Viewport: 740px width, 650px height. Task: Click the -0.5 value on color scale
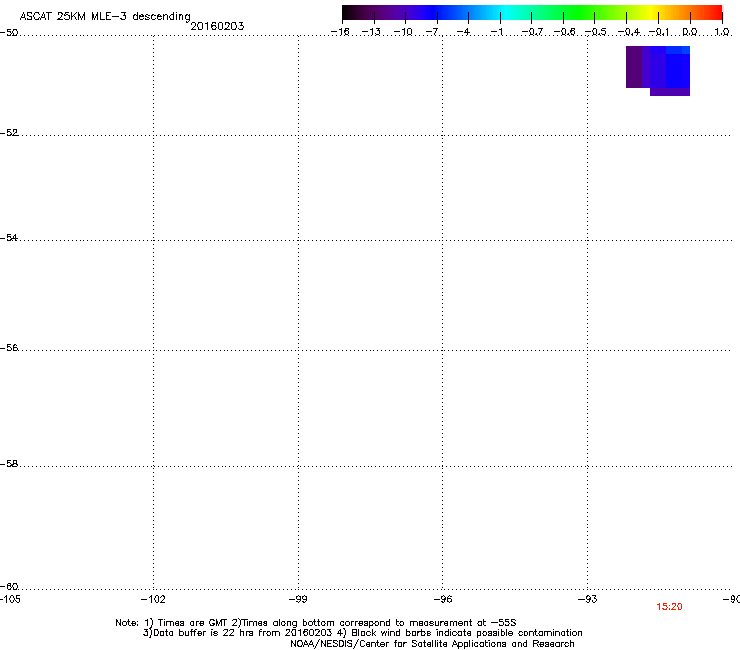595,32
